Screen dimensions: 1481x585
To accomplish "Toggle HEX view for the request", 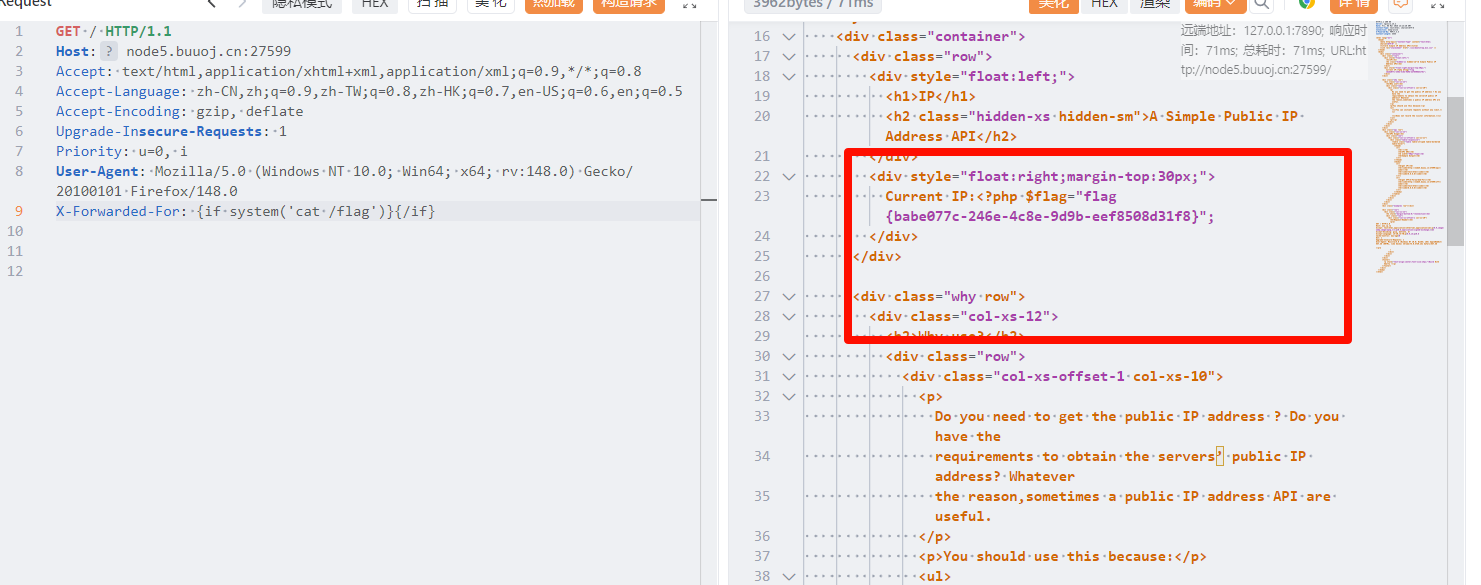I will point(375,4).
